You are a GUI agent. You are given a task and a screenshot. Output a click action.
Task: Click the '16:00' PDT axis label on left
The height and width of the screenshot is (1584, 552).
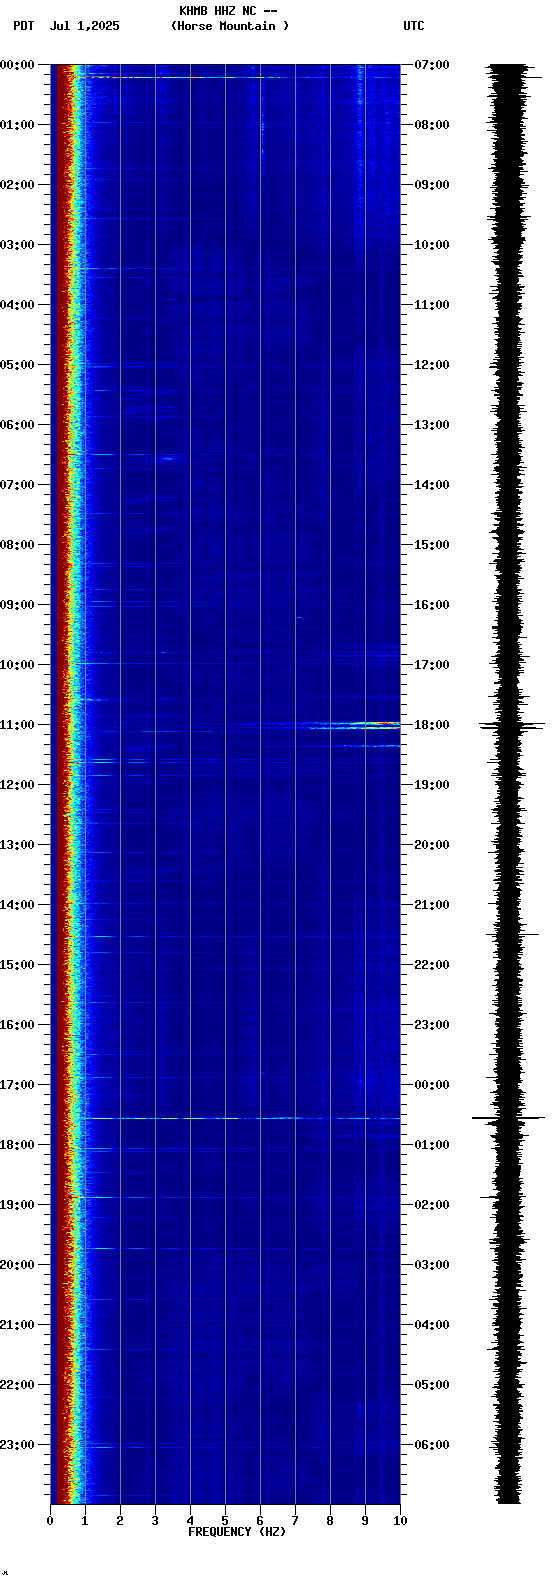(x=17, y=1025)
